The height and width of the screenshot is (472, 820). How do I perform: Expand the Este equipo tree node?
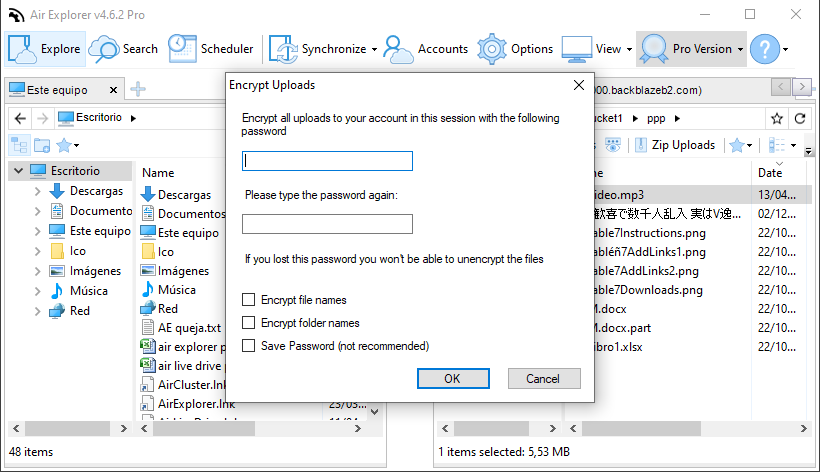37,231
